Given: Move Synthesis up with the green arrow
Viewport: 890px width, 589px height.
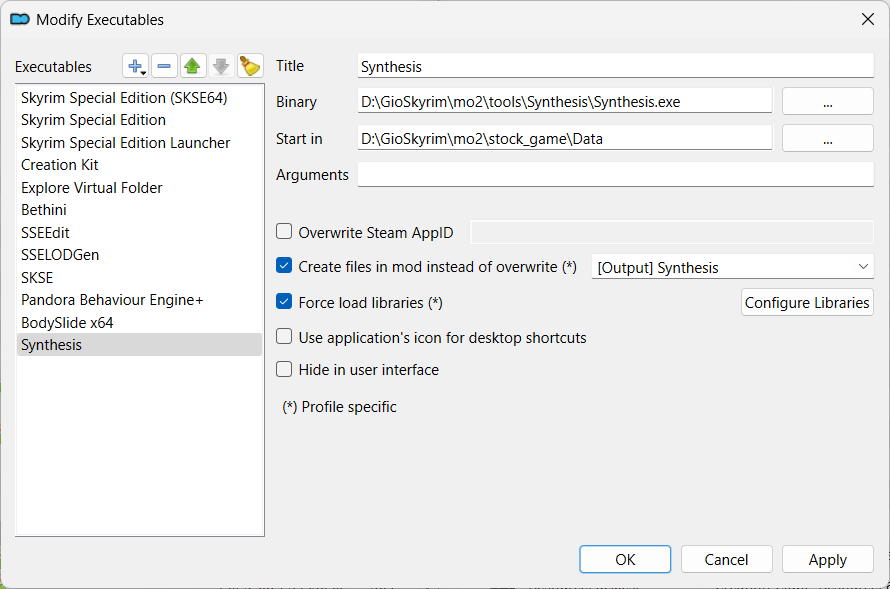Looking at the screenshot, I should 192,65.
